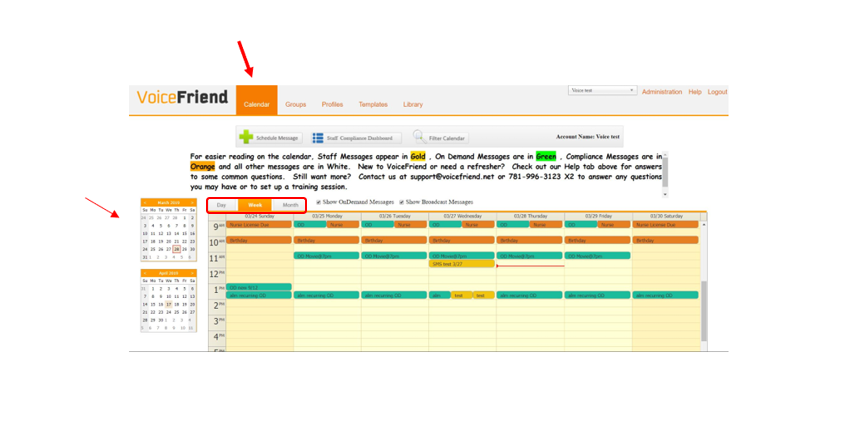Open Thursday's orange Nurse event
The image size is (847, 423).
pos(546,224)
